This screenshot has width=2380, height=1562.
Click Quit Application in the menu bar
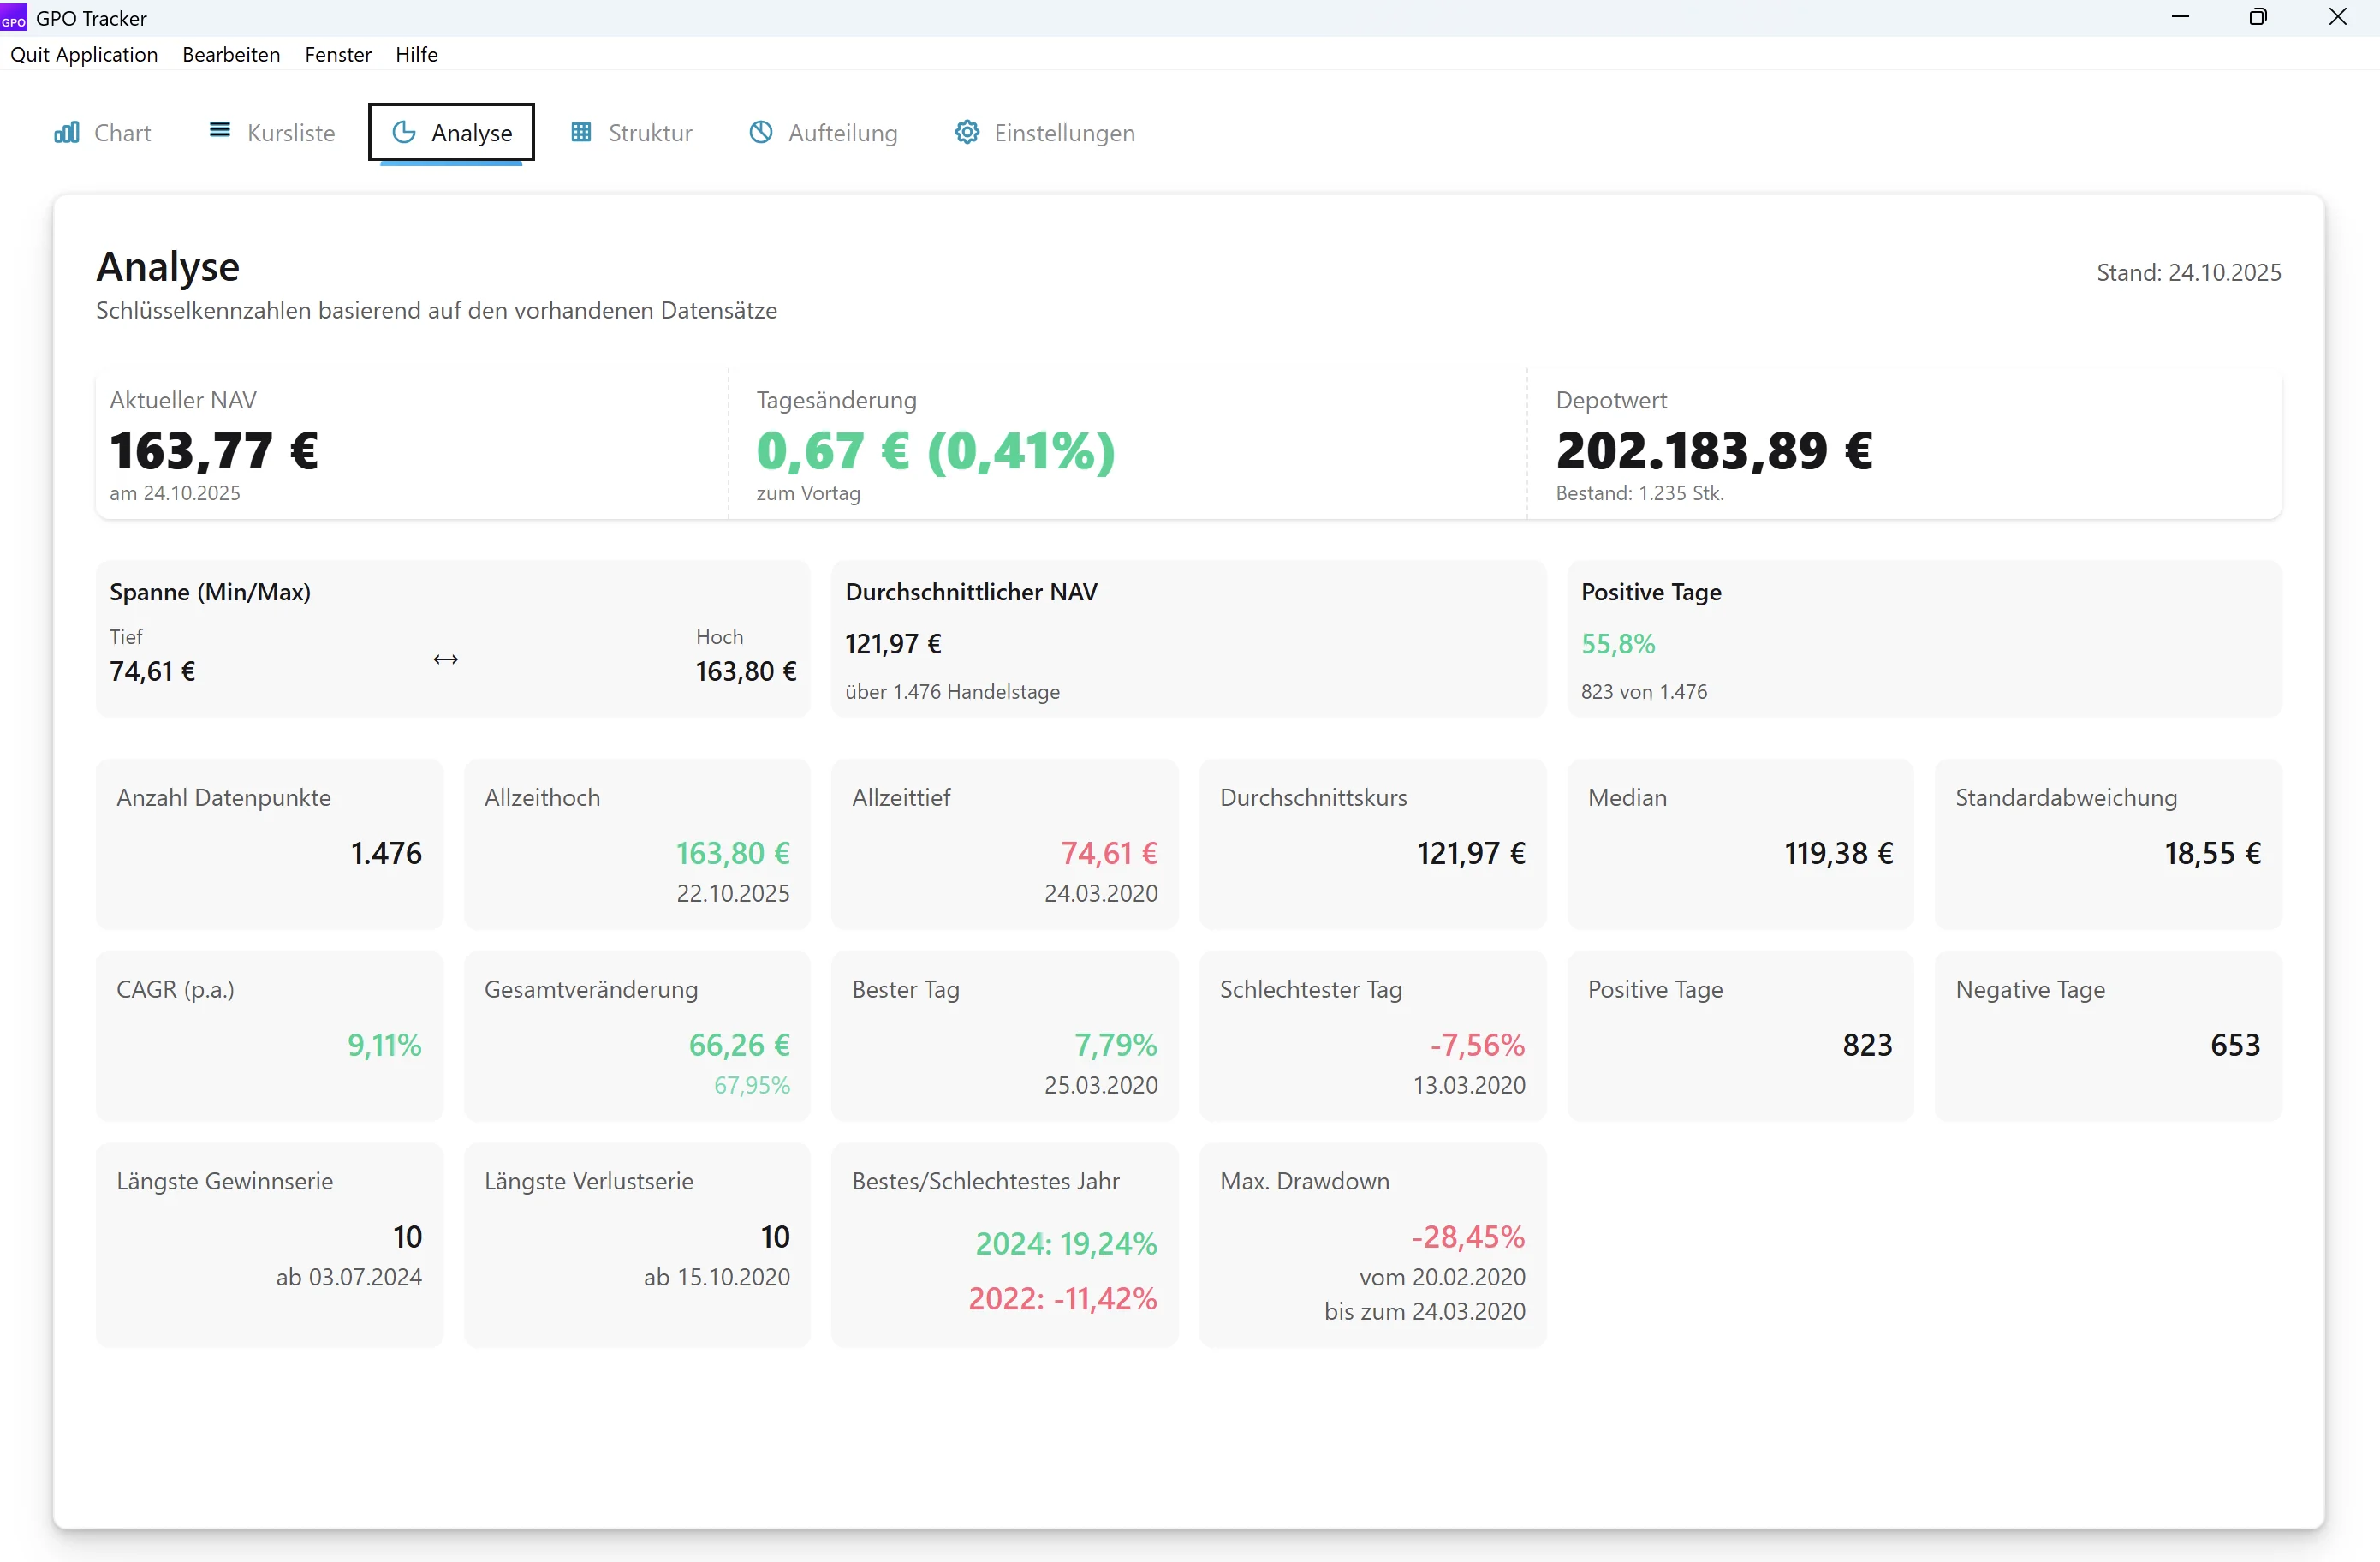click(84, 55)
